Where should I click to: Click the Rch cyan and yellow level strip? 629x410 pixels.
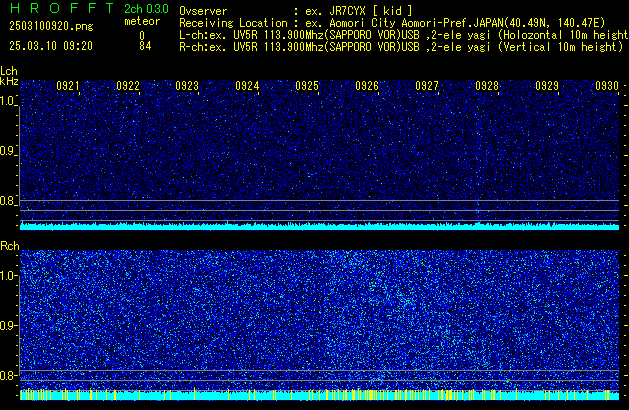[319, 395]
